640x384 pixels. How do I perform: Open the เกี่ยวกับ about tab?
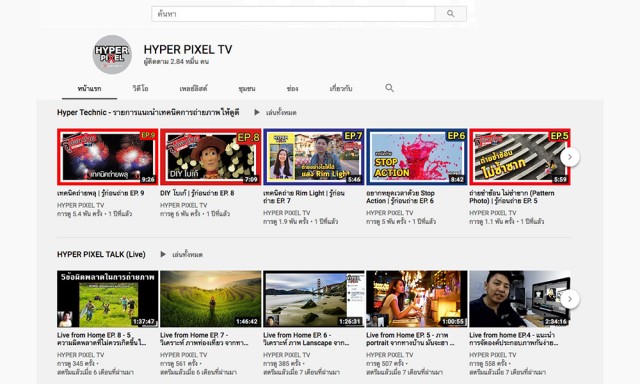(341, 89)
